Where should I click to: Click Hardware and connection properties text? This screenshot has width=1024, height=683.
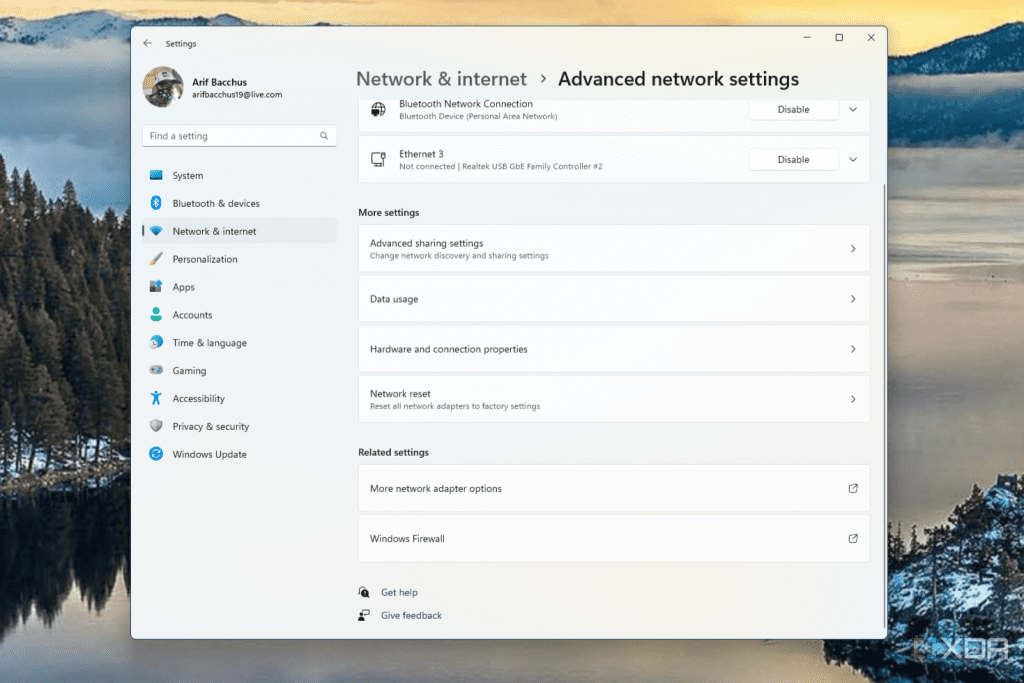[x=449, y=349]
